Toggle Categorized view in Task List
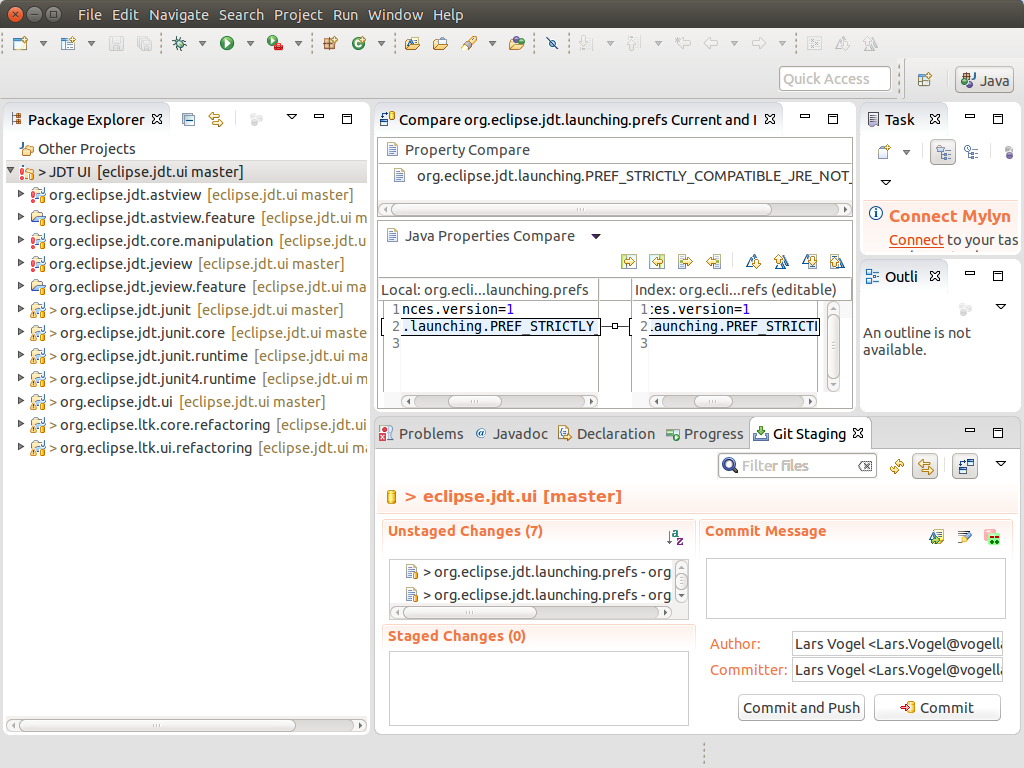The height and width of the screenshot is (768, 1024). coord(943,152)
